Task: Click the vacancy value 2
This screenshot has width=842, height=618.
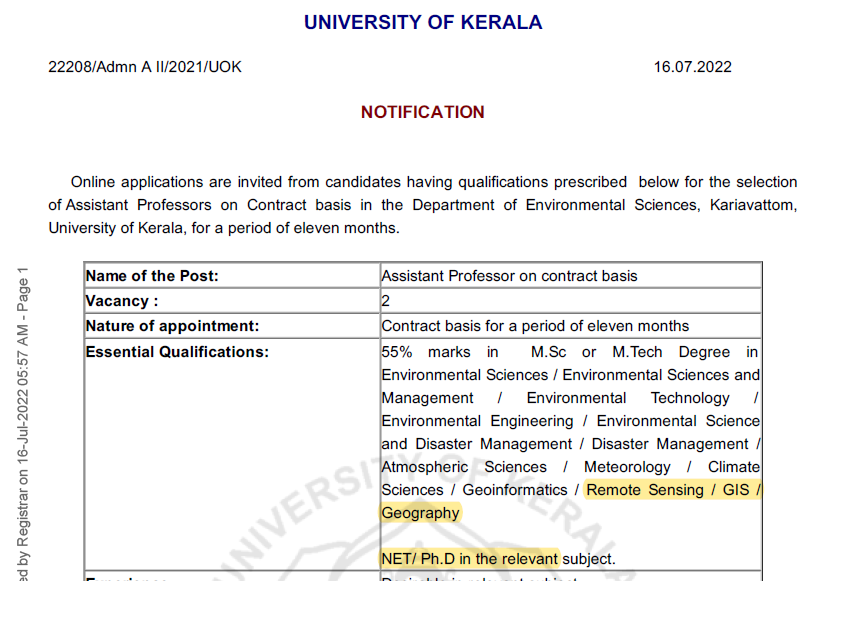Action: pyautogui.click(x=386, y=301)
